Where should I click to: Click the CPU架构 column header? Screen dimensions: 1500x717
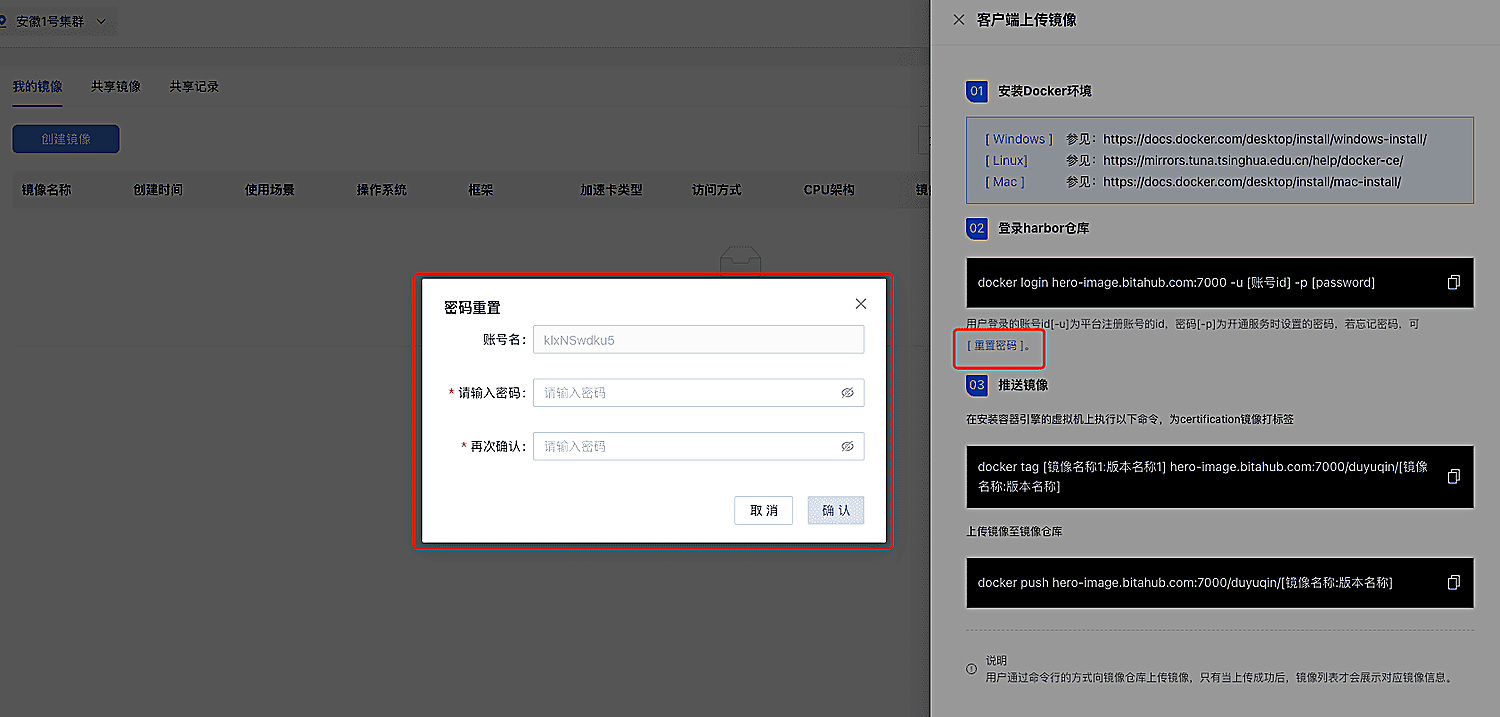pos(829,189)
